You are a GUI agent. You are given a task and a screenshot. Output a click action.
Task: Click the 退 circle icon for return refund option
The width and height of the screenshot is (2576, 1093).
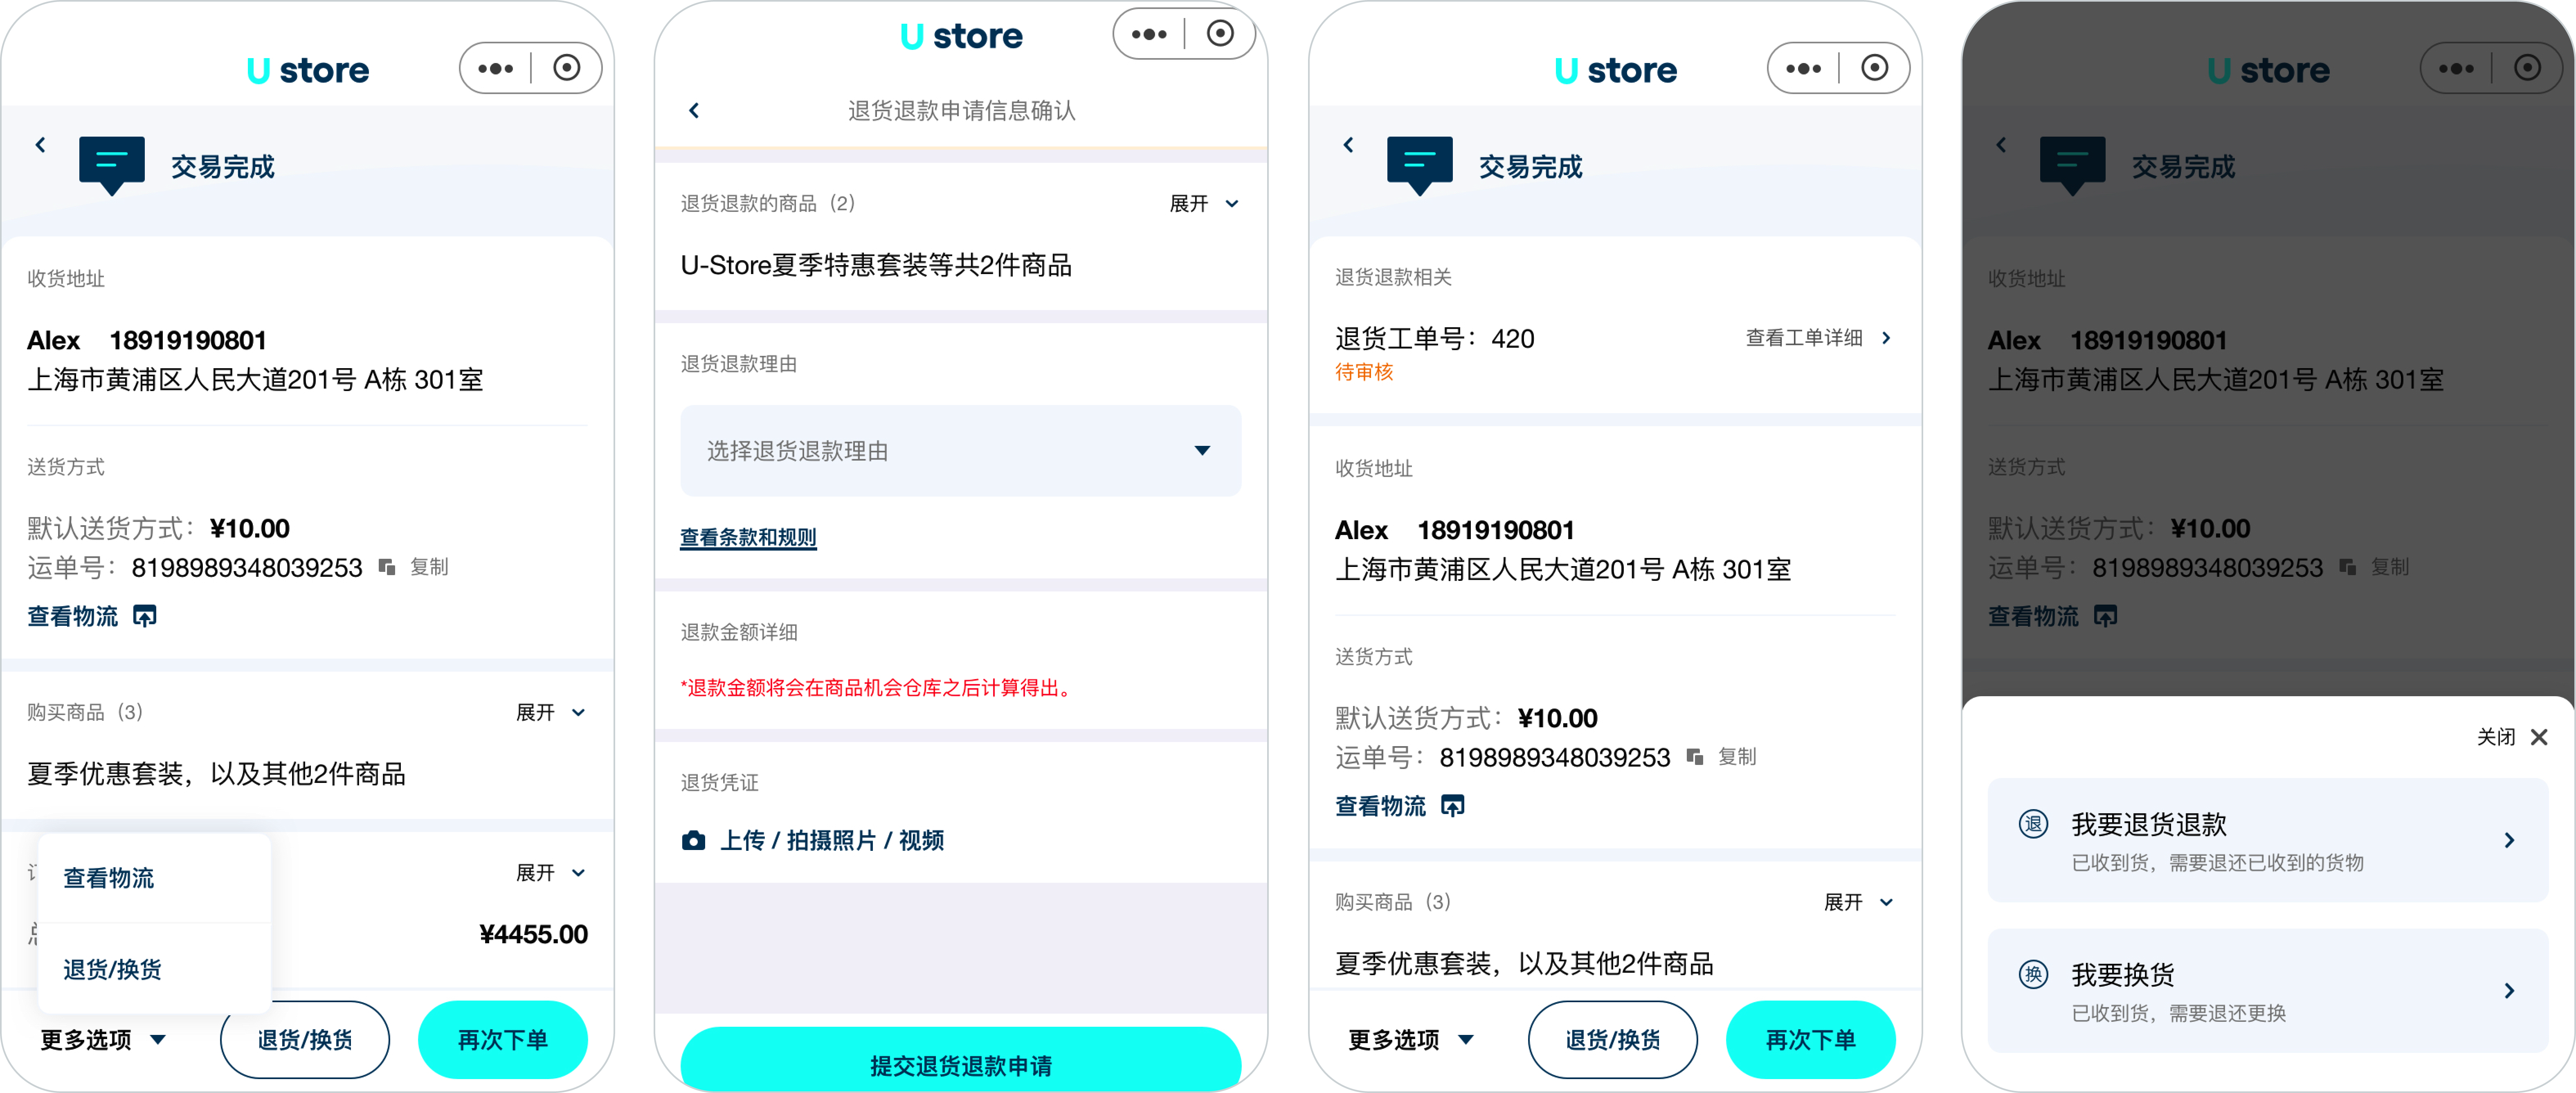[x=2032, y=824]
